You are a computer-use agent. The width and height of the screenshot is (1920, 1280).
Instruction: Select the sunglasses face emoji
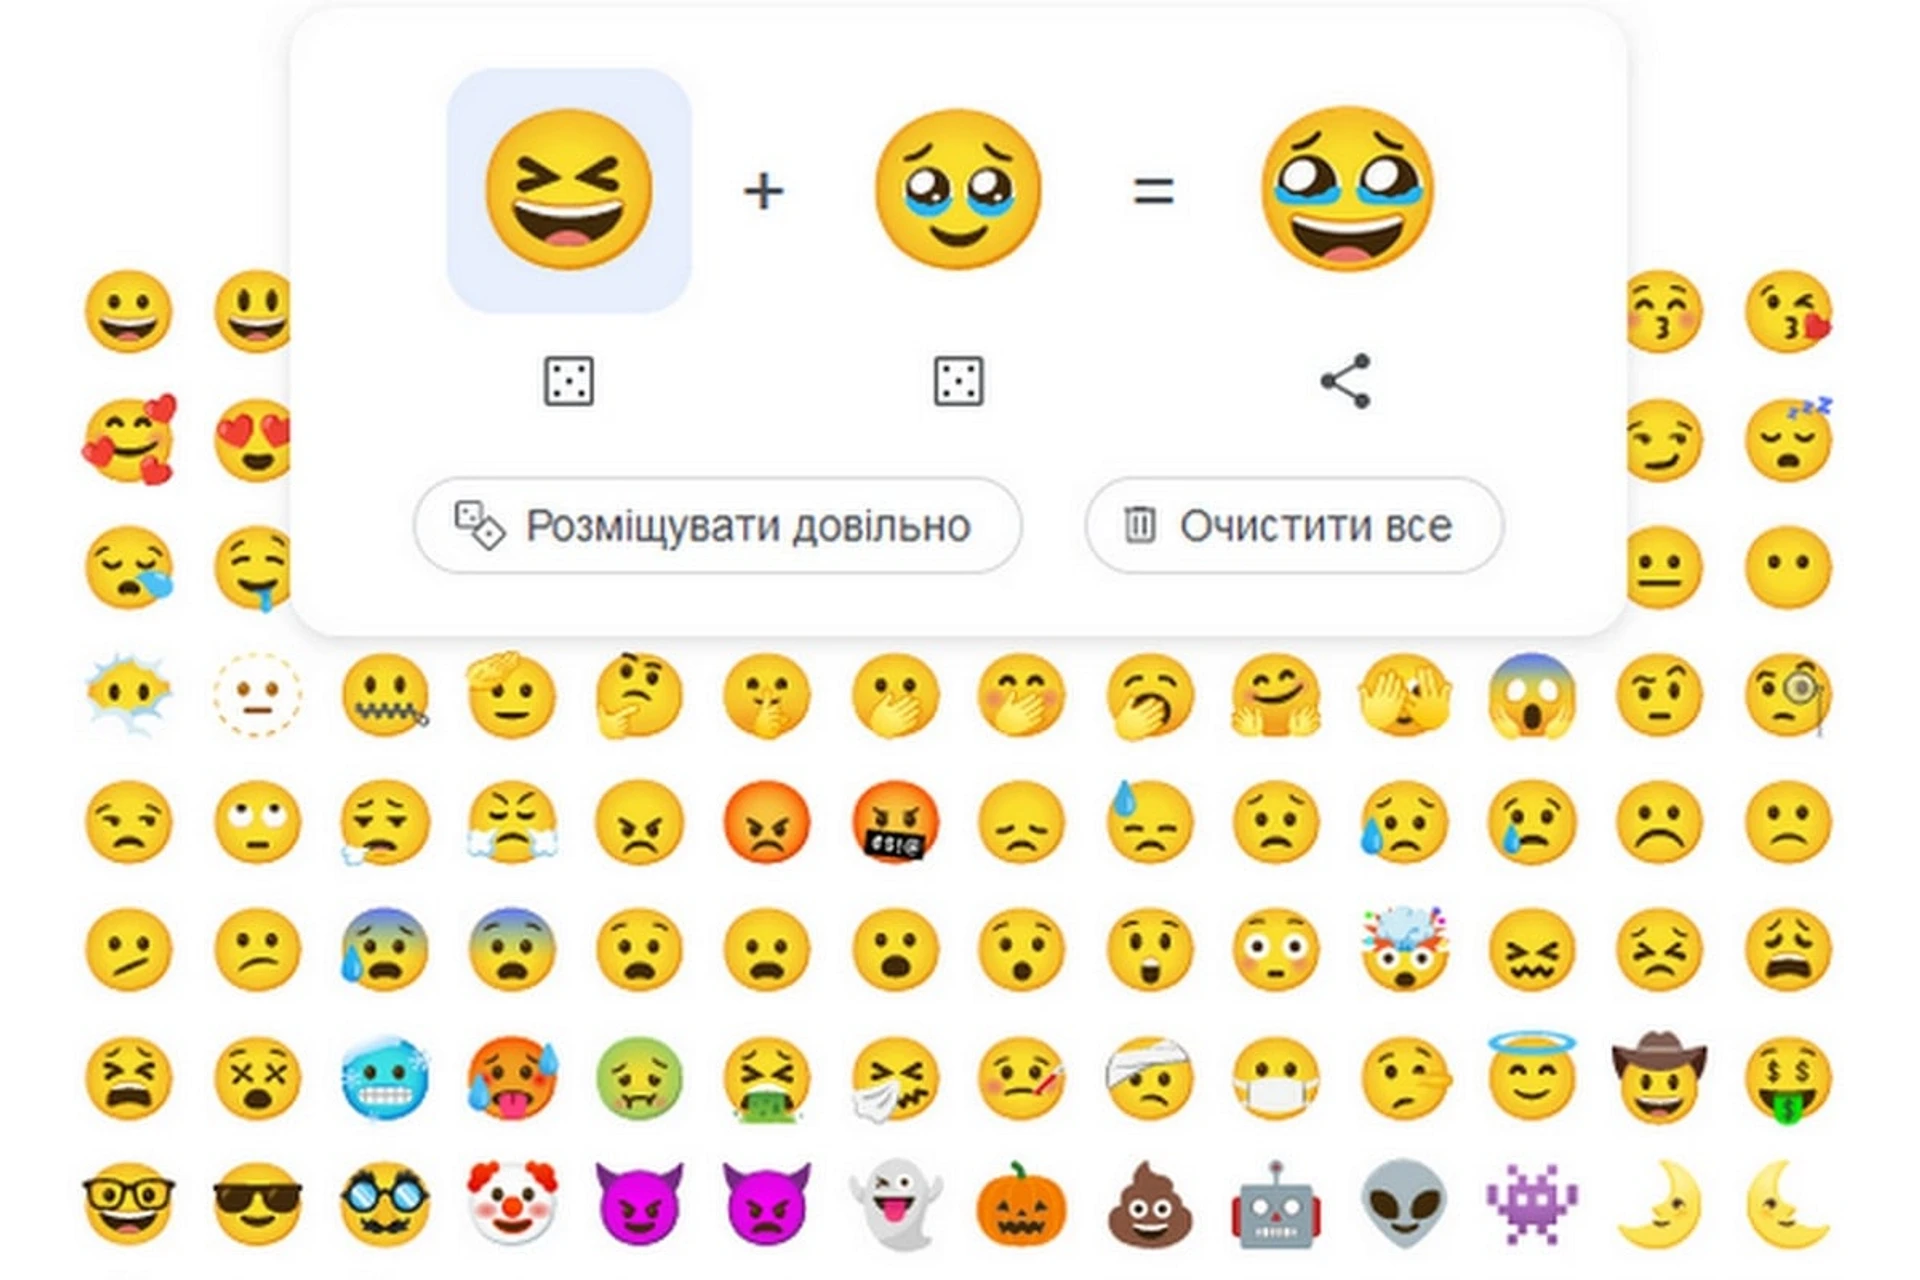257,1203
